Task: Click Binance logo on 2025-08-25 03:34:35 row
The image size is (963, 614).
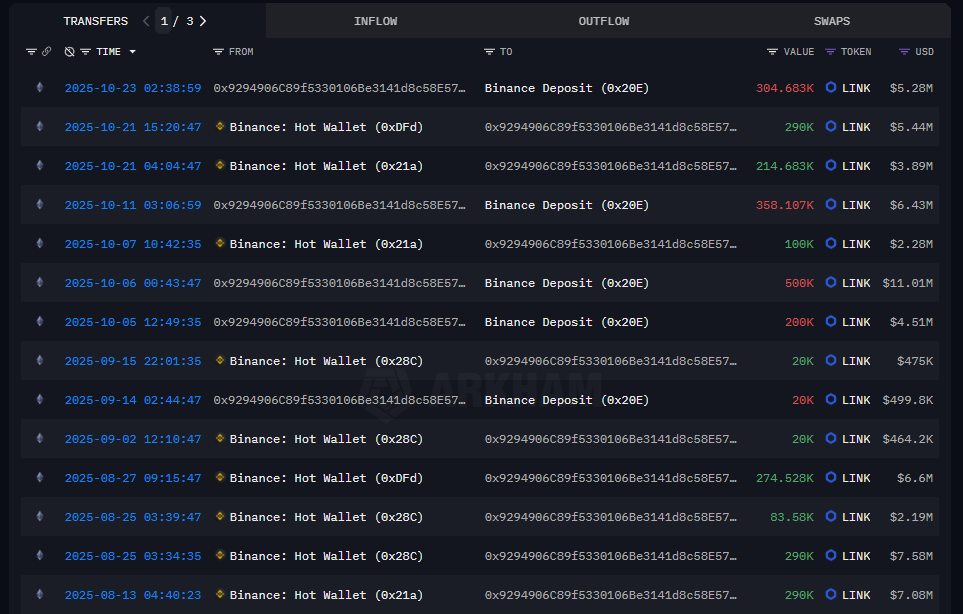Action: tap(220, 555)
